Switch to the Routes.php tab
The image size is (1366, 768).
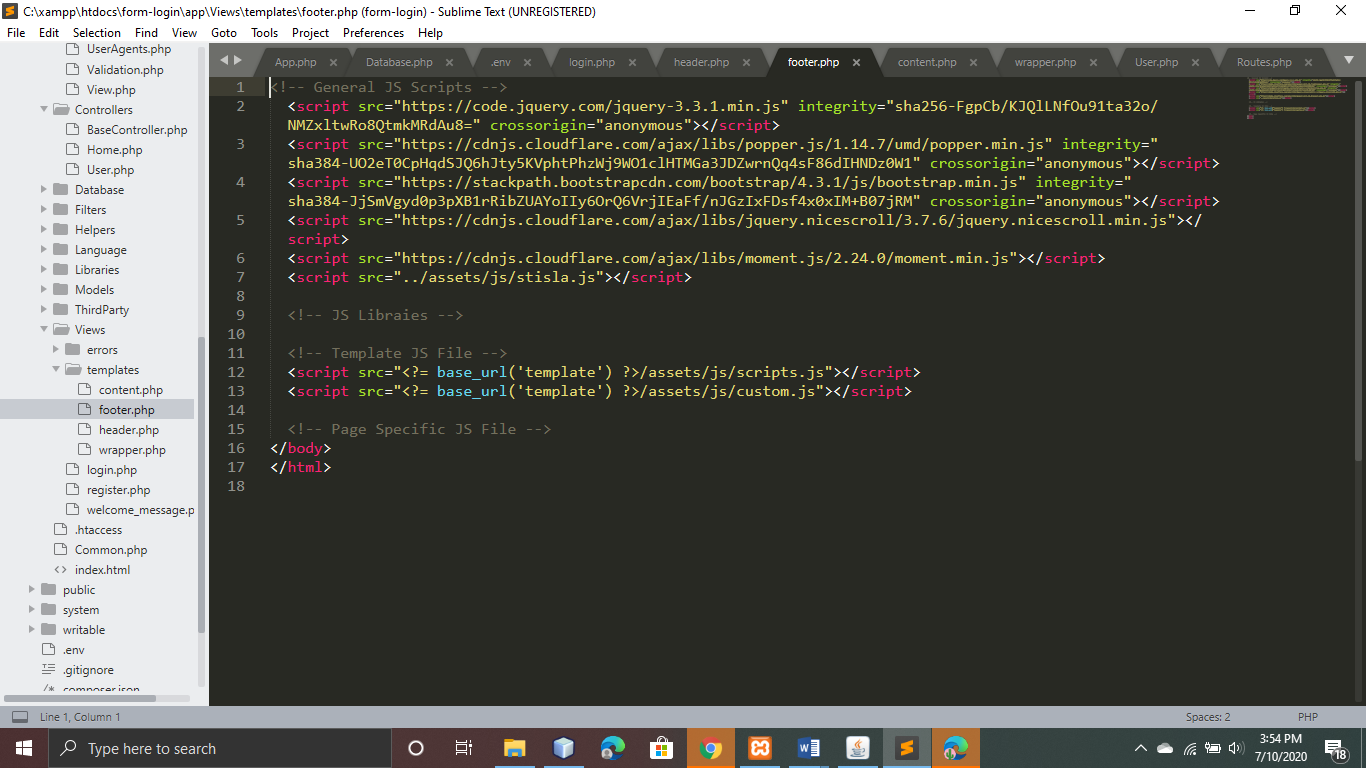pos(1264,62)
